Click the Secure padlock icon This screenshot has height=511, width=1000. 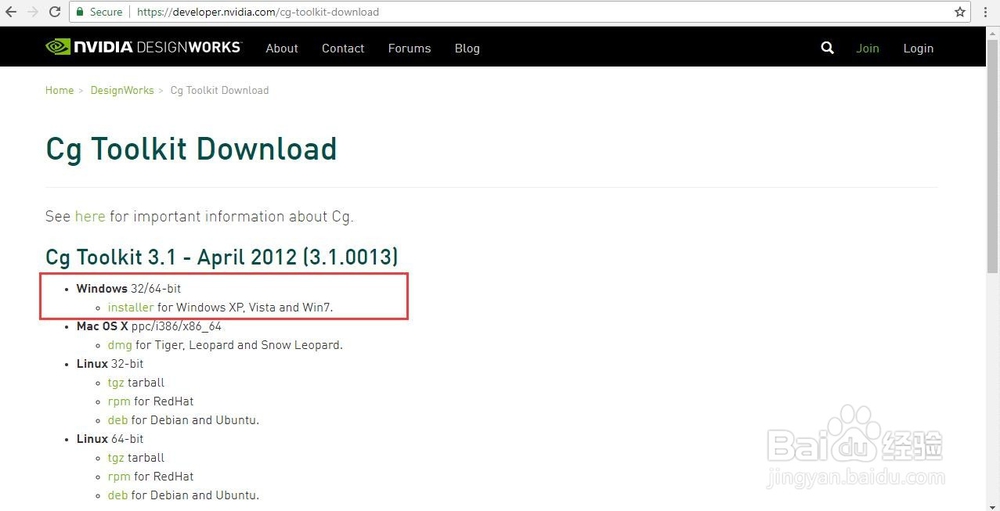pyautogui.click(x=80, y=11)
